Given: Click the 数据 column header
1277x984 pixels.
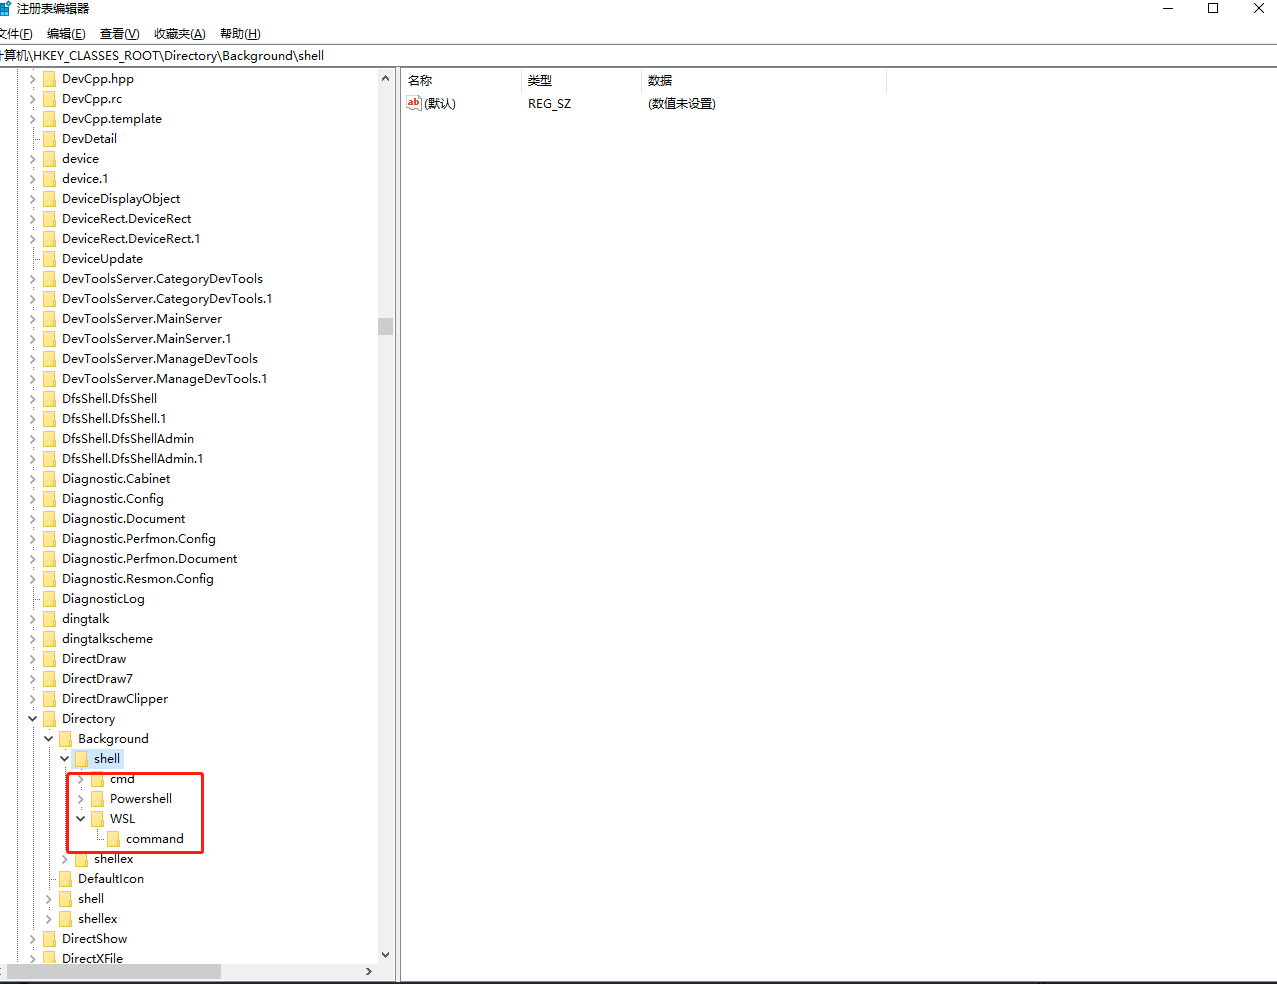Looking at the screenshot, I should tap(764, 80).
